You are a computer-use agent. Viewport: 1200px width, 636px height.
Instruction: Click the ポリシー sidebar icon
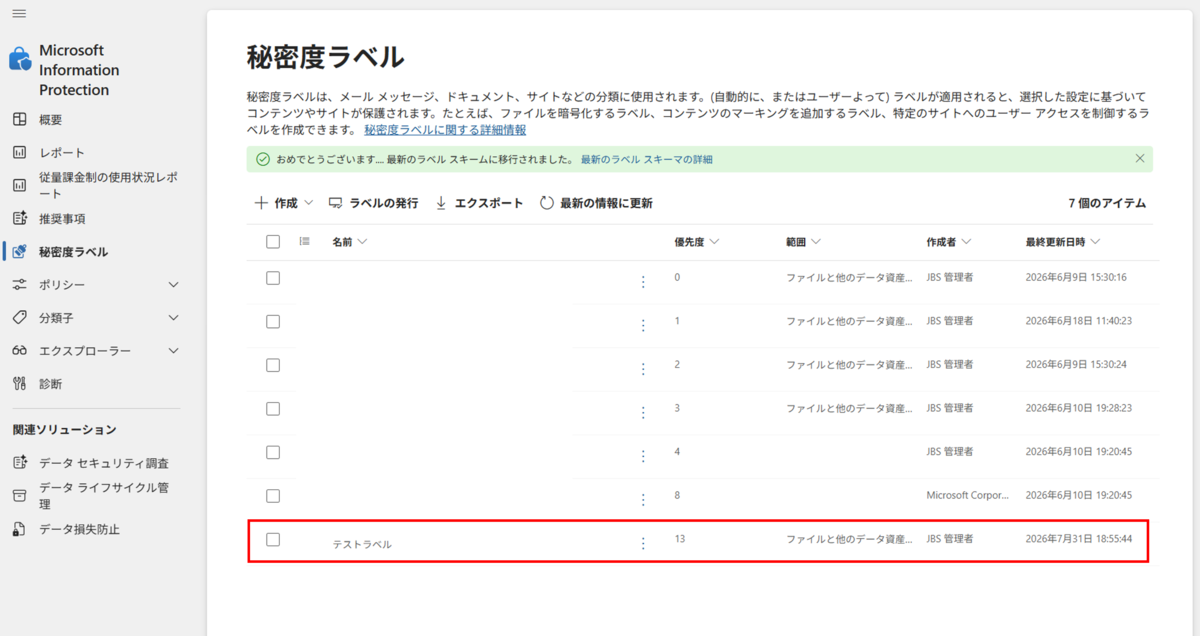[x=19, y=284]
